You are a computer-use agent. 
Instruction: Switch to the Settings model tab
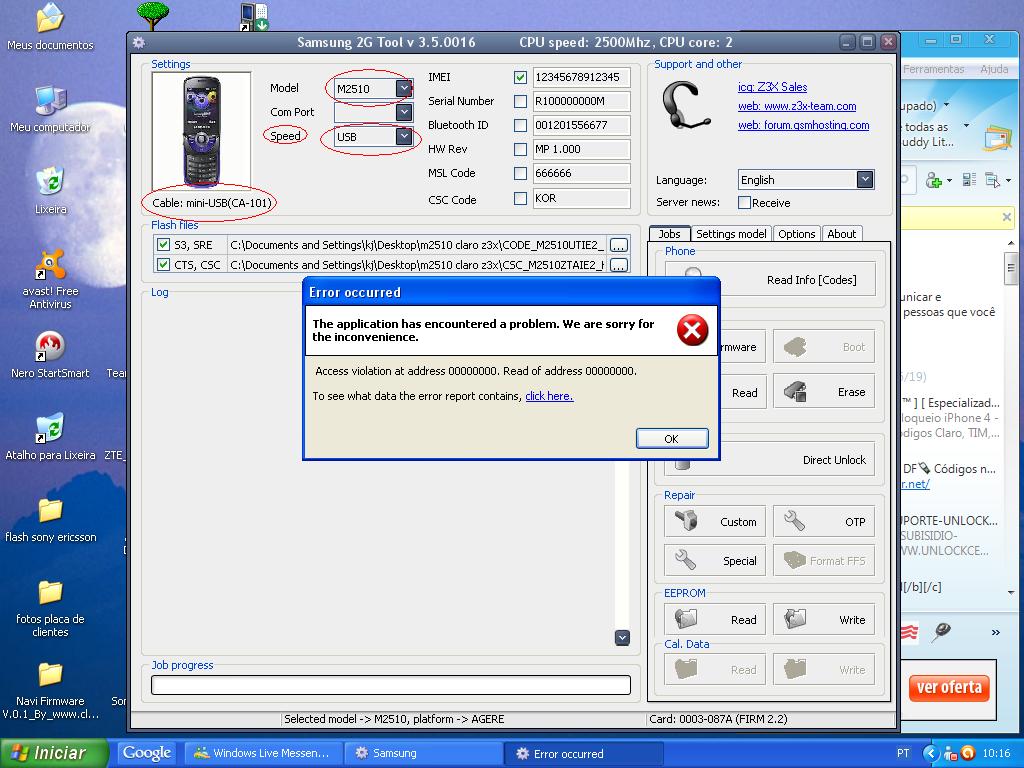pyautogui.click(x=731, y=234)
